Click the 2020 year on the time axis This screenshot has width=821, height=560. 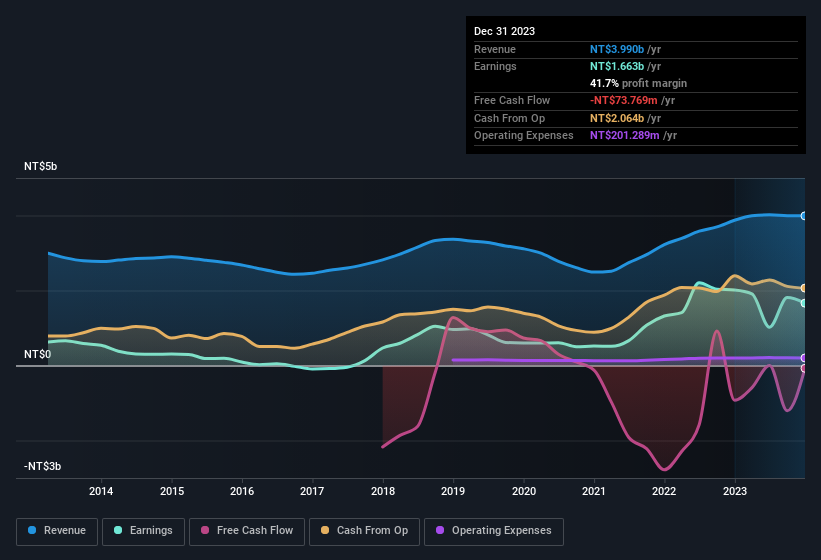[524, 491]
